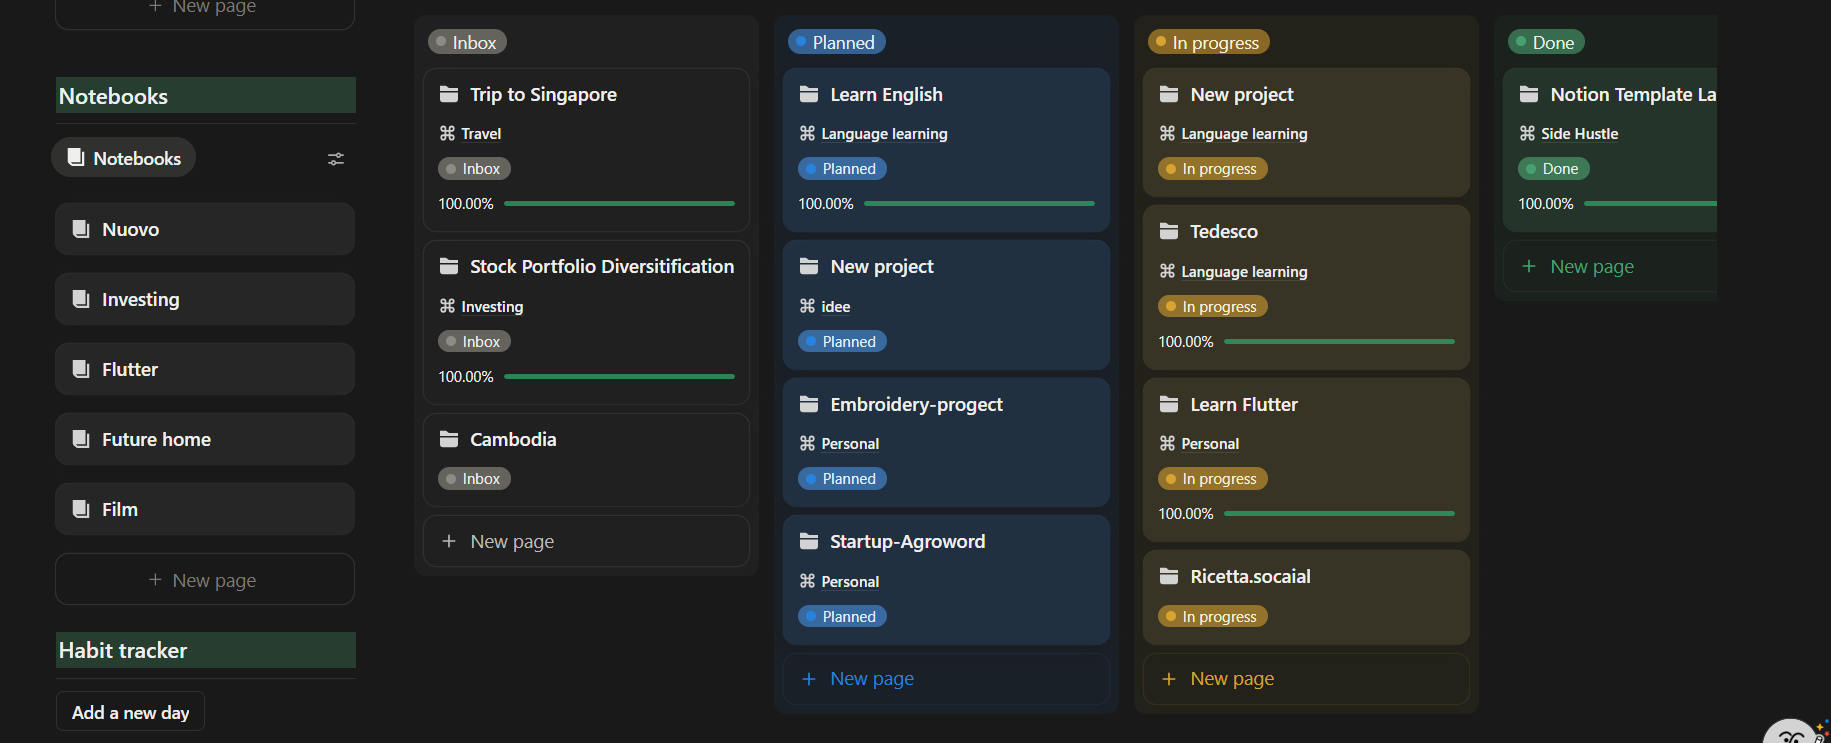The image size is (1831, 743).
Task: Click the relation icon next to Travel
Action: 447,134
